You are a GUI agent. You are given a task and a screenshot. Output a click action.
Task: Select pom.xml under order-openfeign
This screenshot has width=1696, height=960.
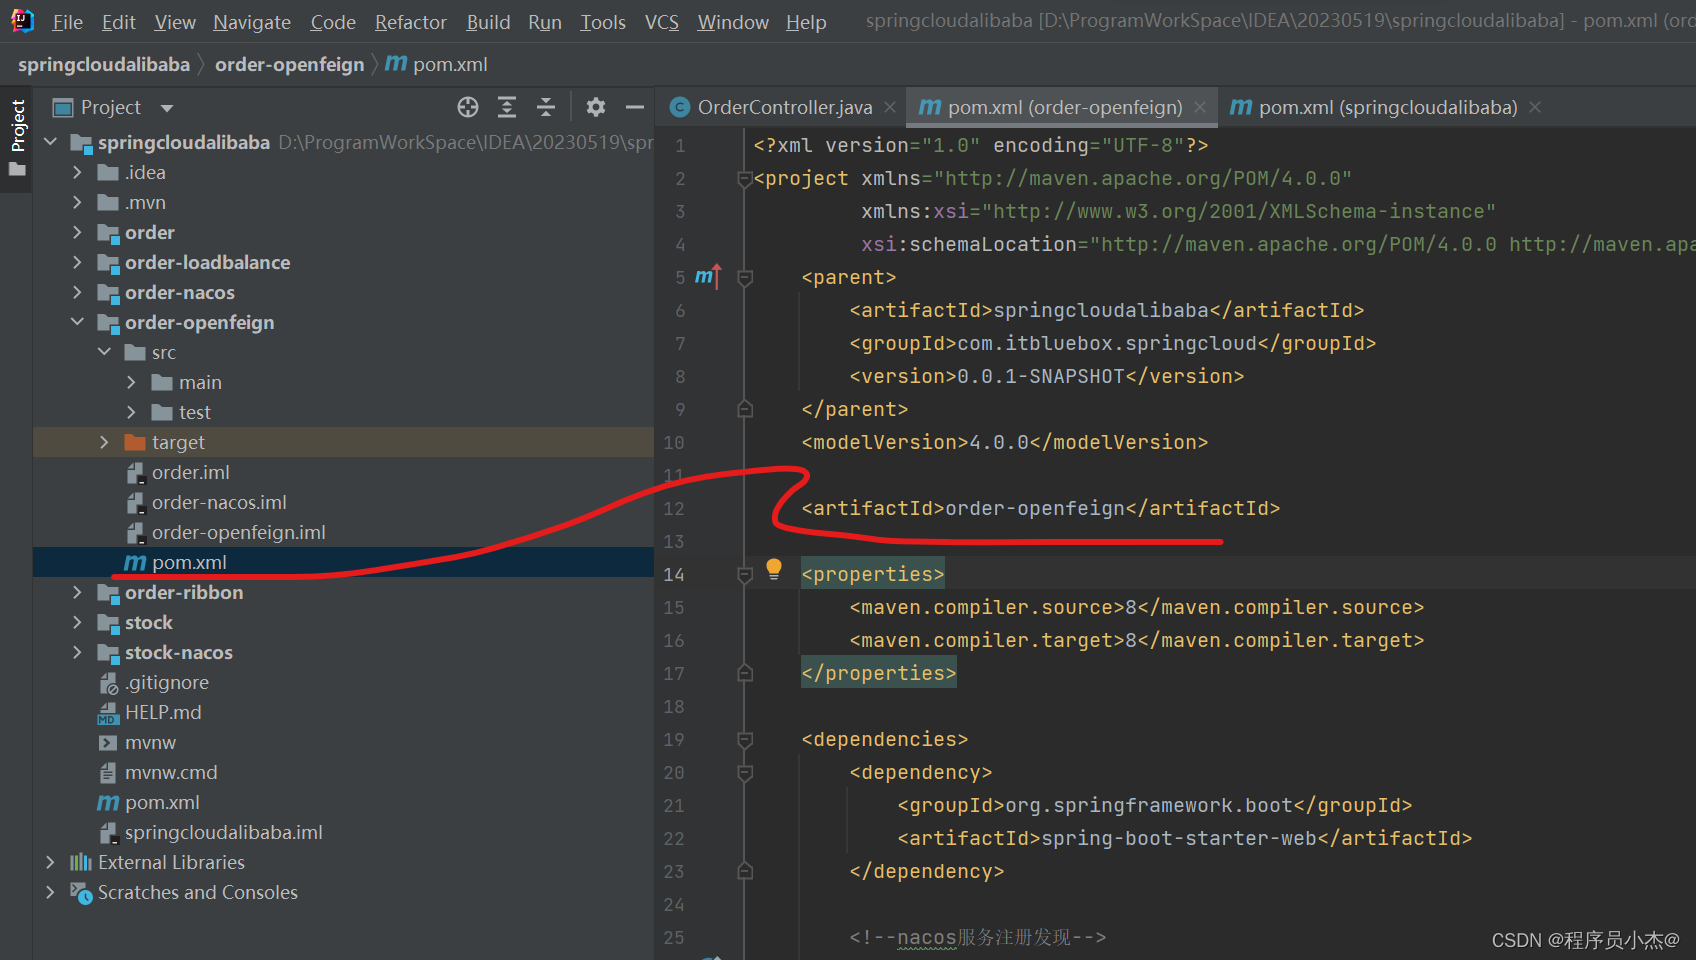[x=189, y=562]
